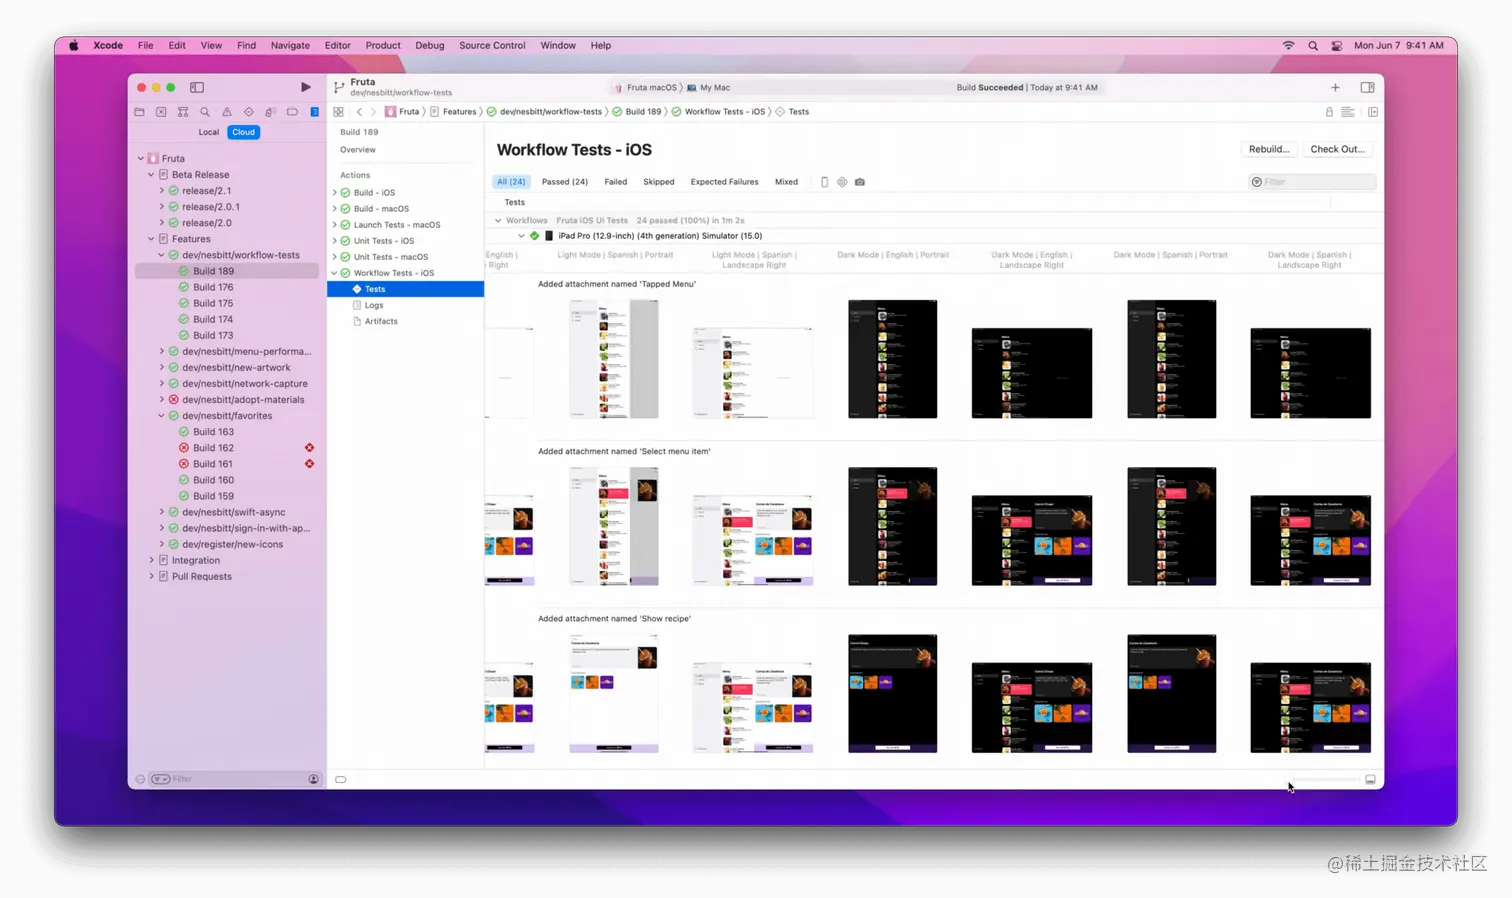Select the Mixed filter
The height and width of the screenshot is (898, 1512).
(786, 182)
